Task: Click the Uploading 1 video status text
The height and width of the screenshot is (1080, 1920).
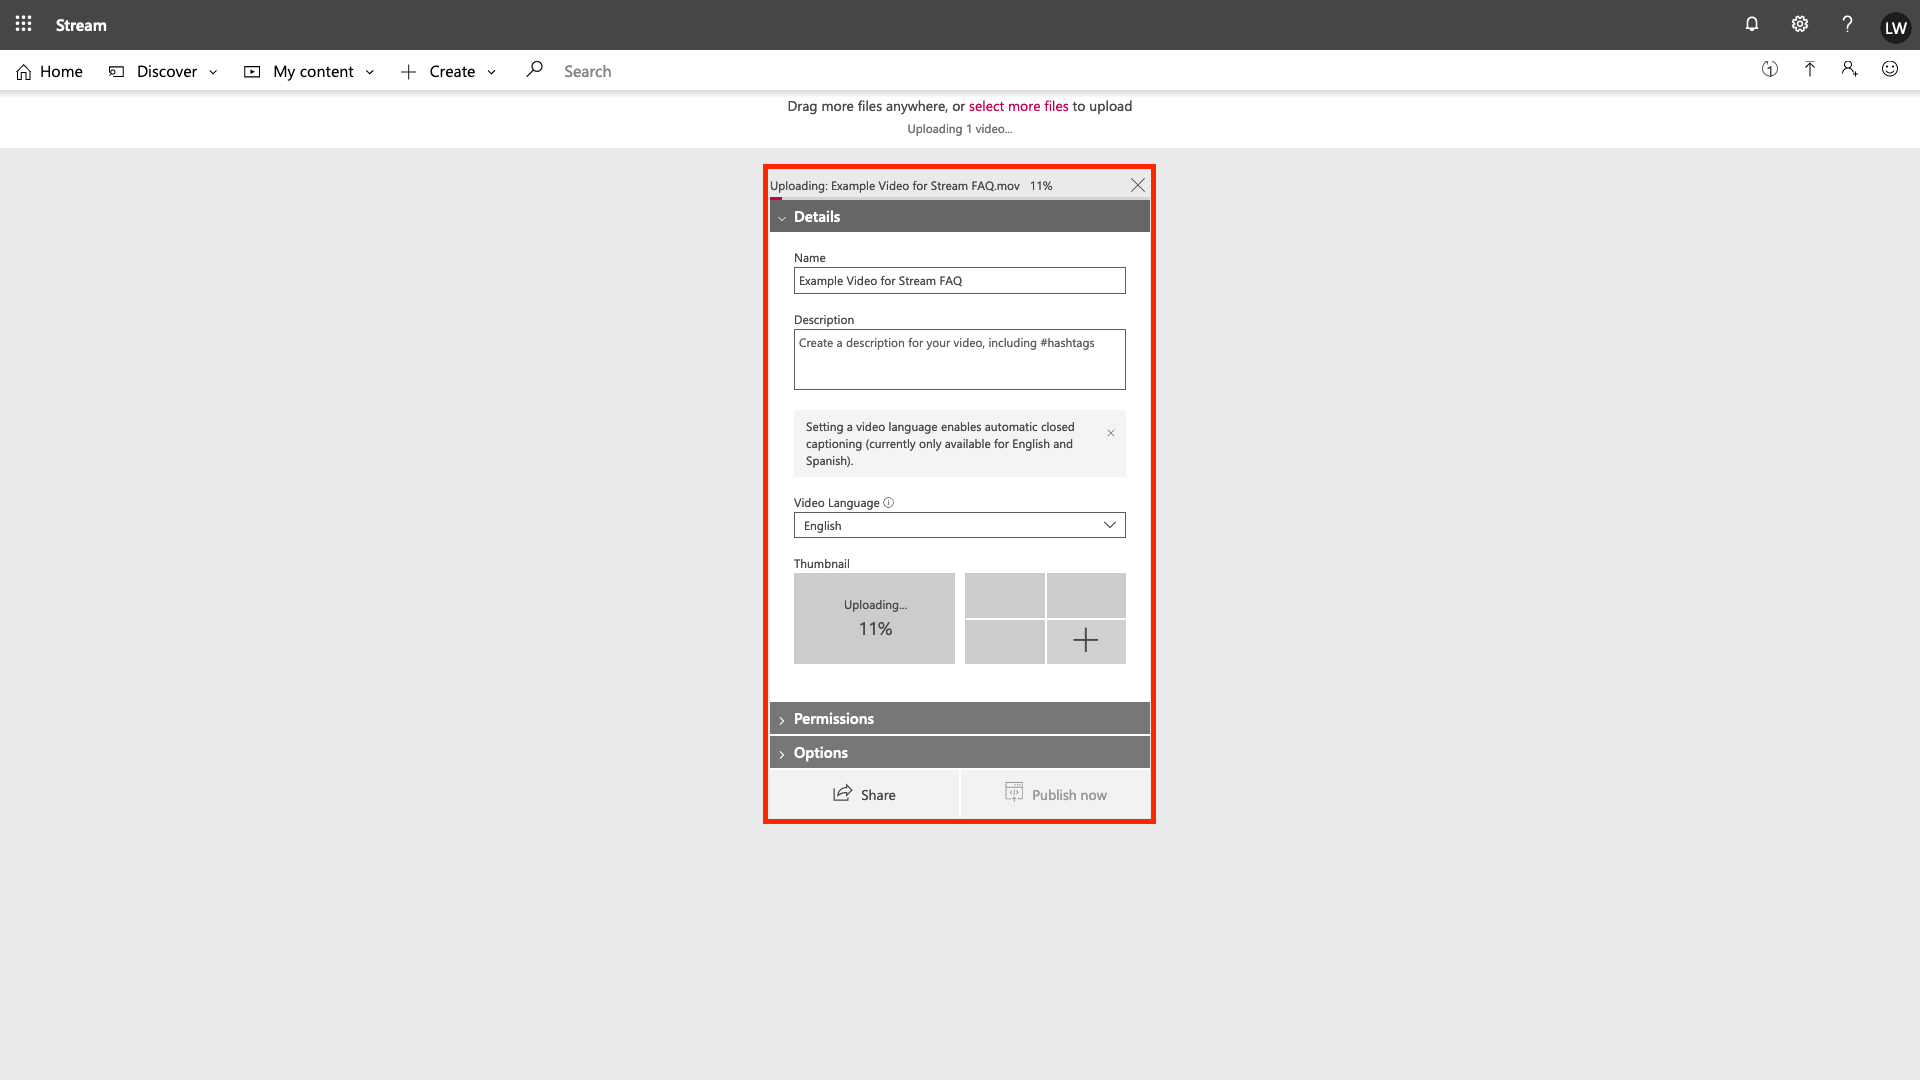Action: [x=959, y=129]
